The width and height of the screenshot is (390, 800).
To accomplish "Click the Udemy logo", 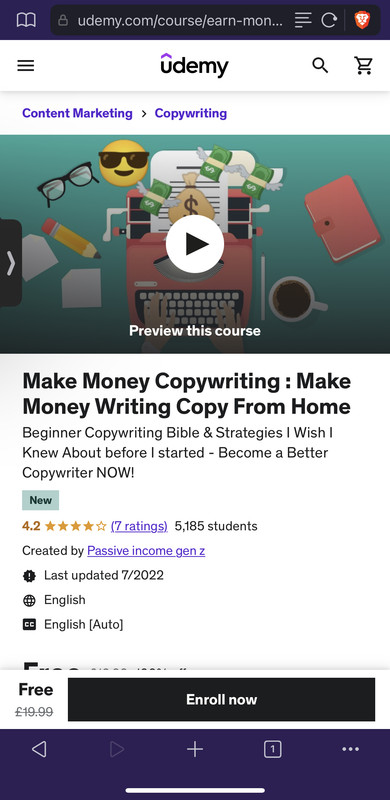I will click(194, 65).
